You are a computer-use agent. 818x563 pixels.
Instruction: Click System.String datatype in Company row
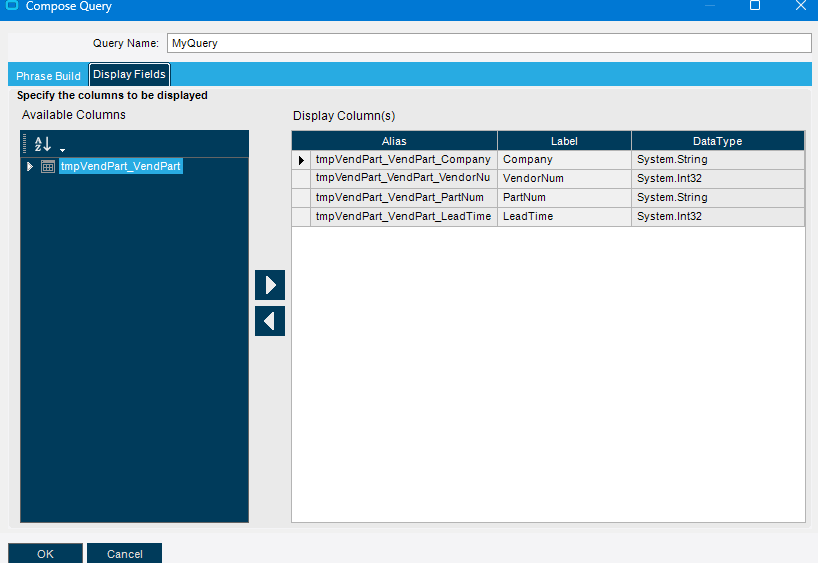tap(718, 160)
